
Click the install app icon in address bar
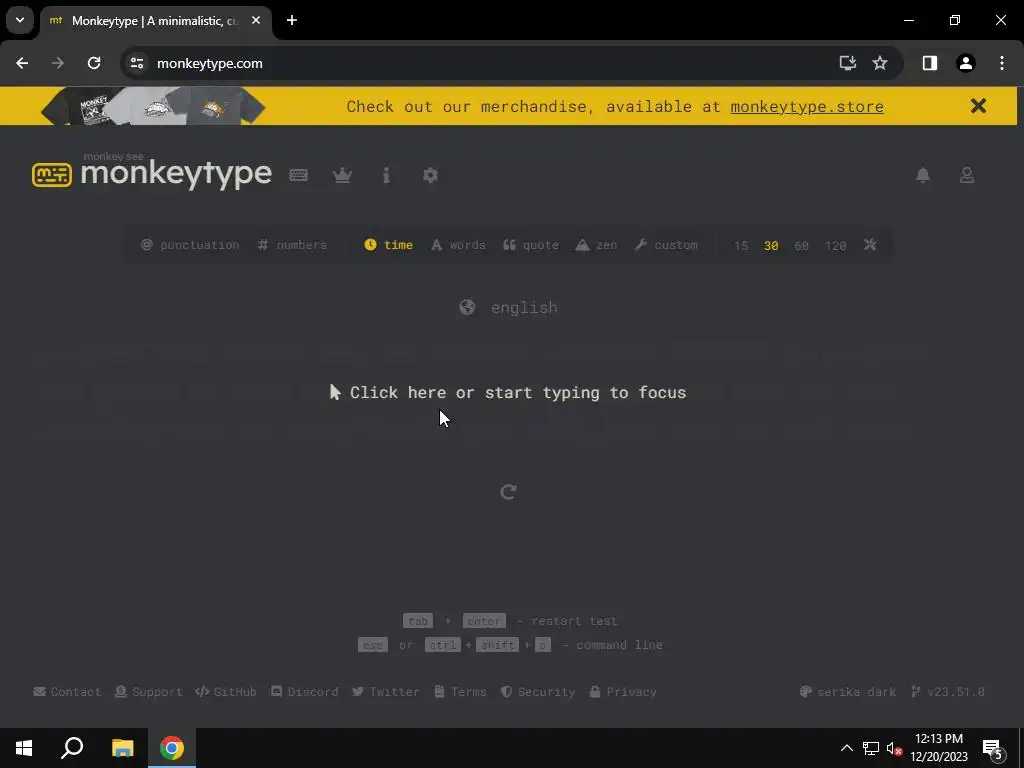click(x=847, y=63)
